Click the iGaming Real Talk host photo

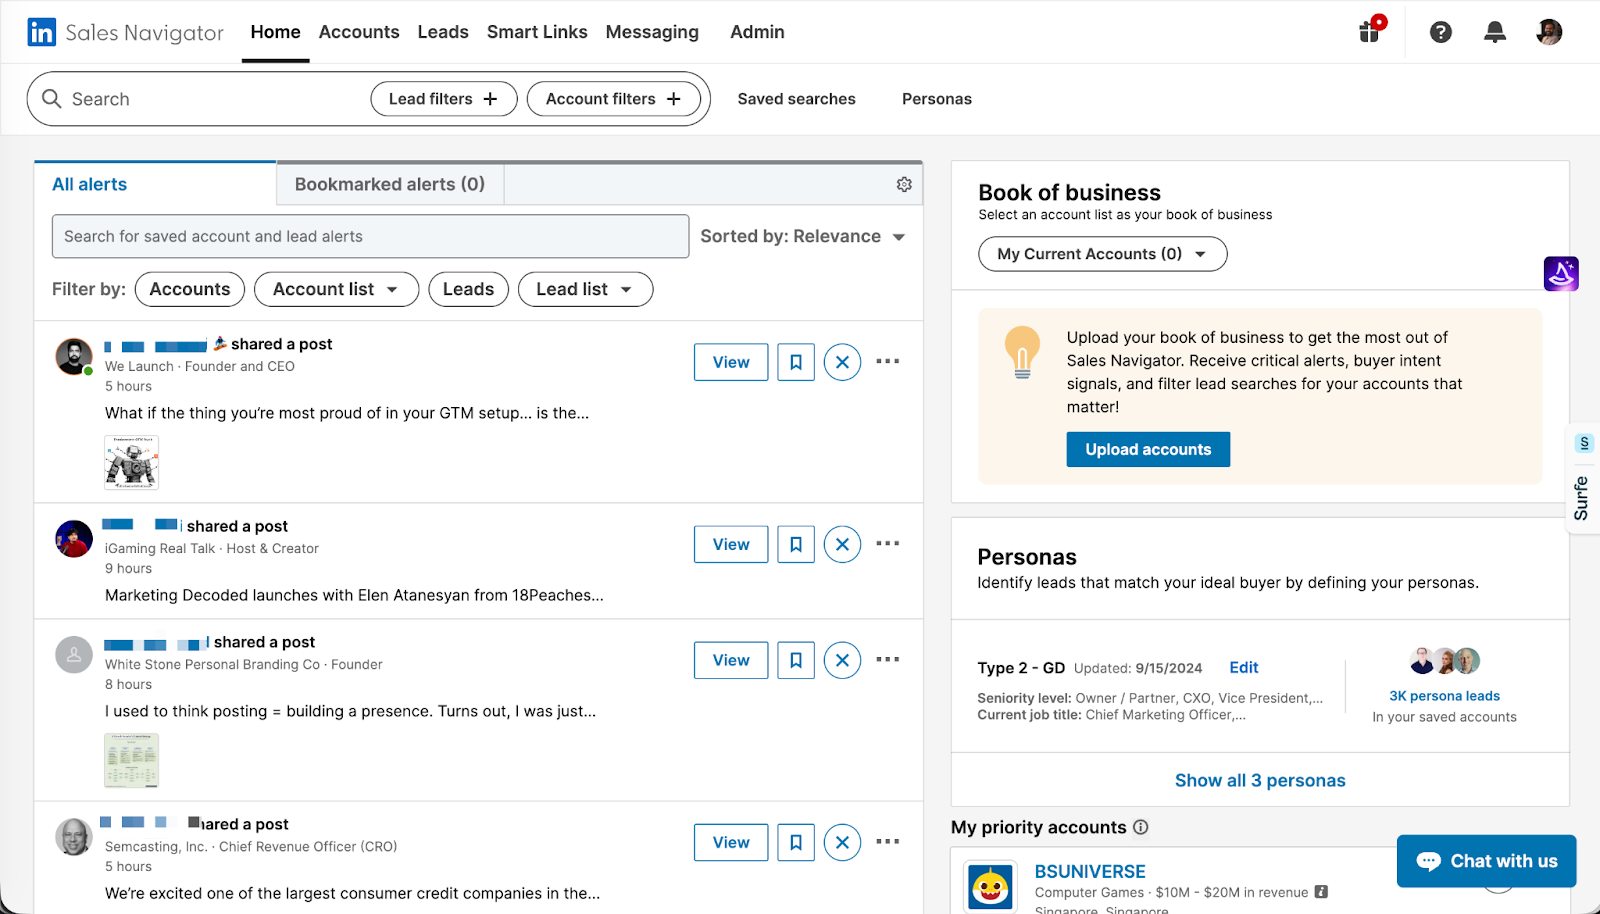coord(74,539)
